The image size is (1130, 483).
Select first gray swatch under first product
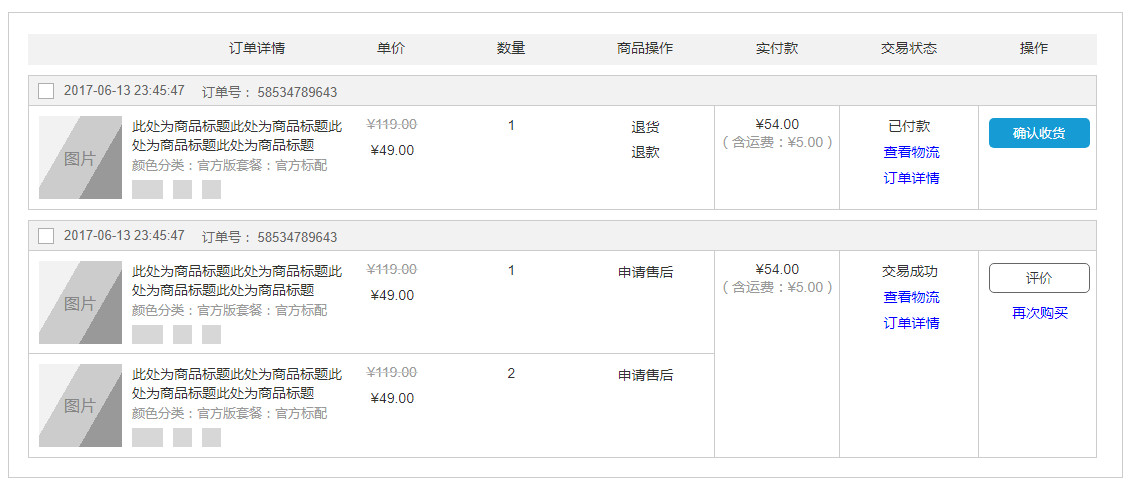coord(147,189)
